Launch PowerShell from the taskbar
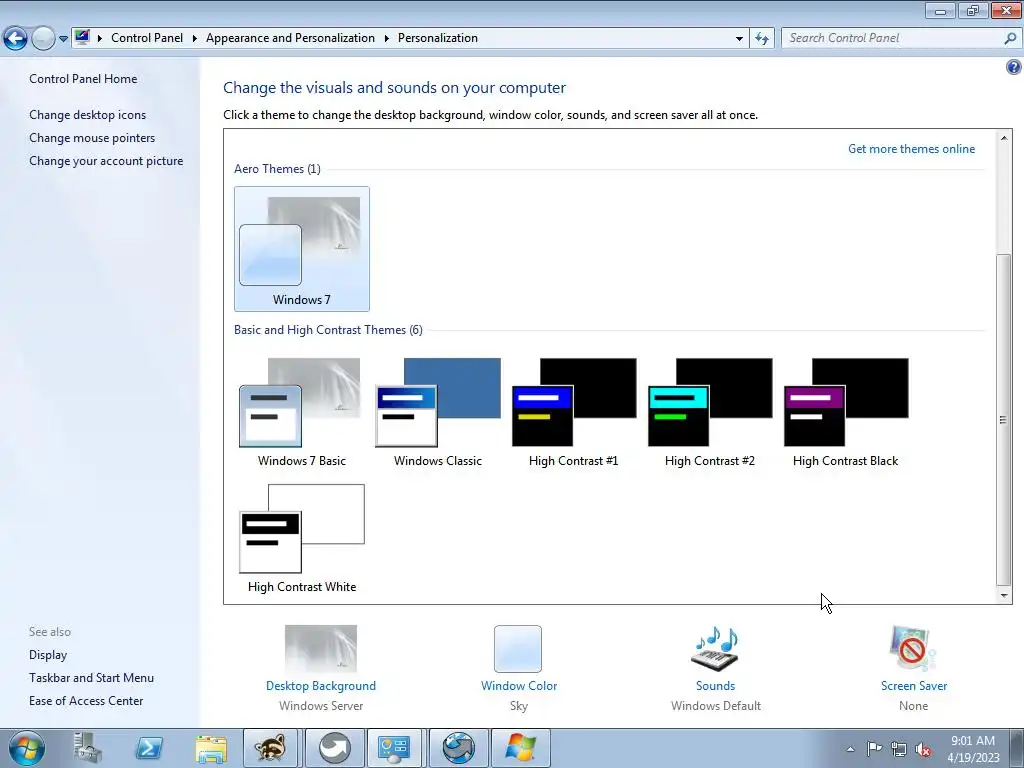Screen dimensions: 1024x768 pyautogui.click(x=148, y=748)
